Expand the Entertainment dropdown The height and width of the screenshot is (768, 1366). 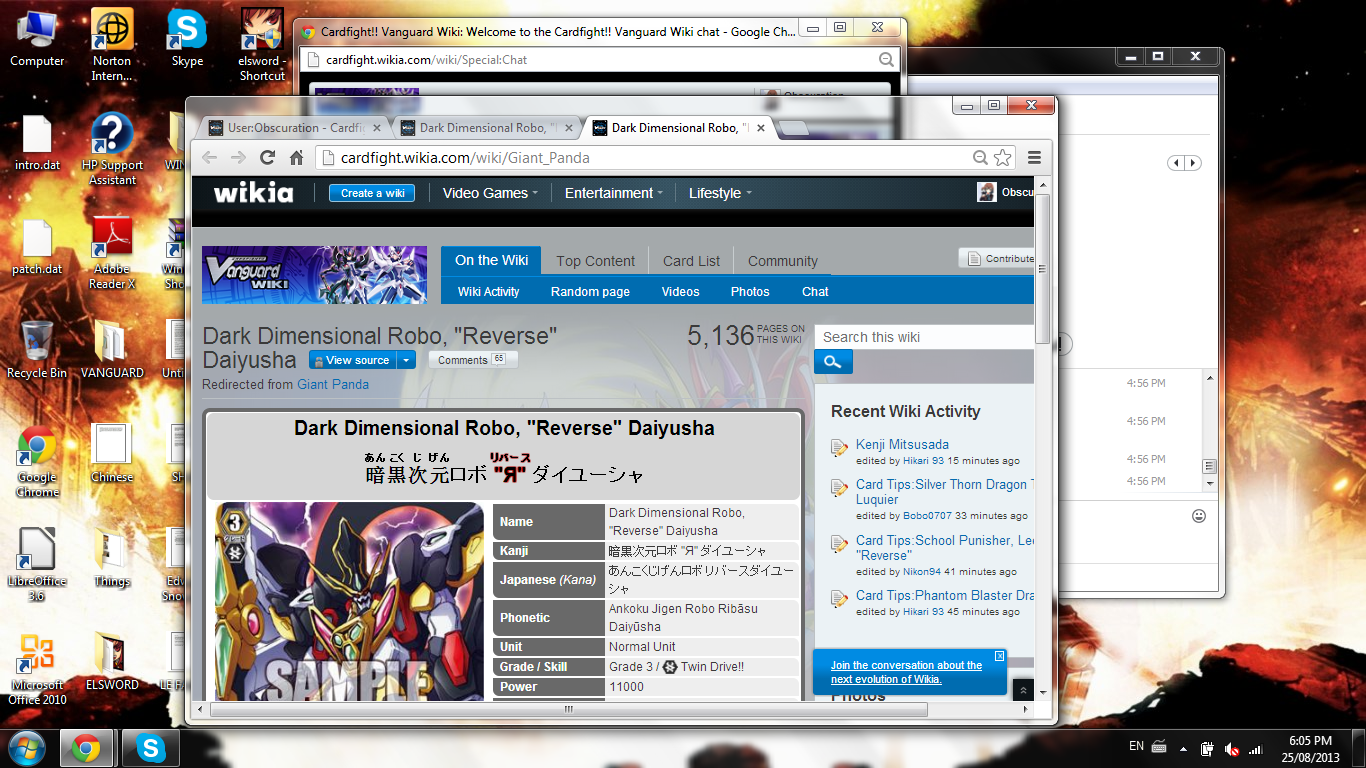614,193
